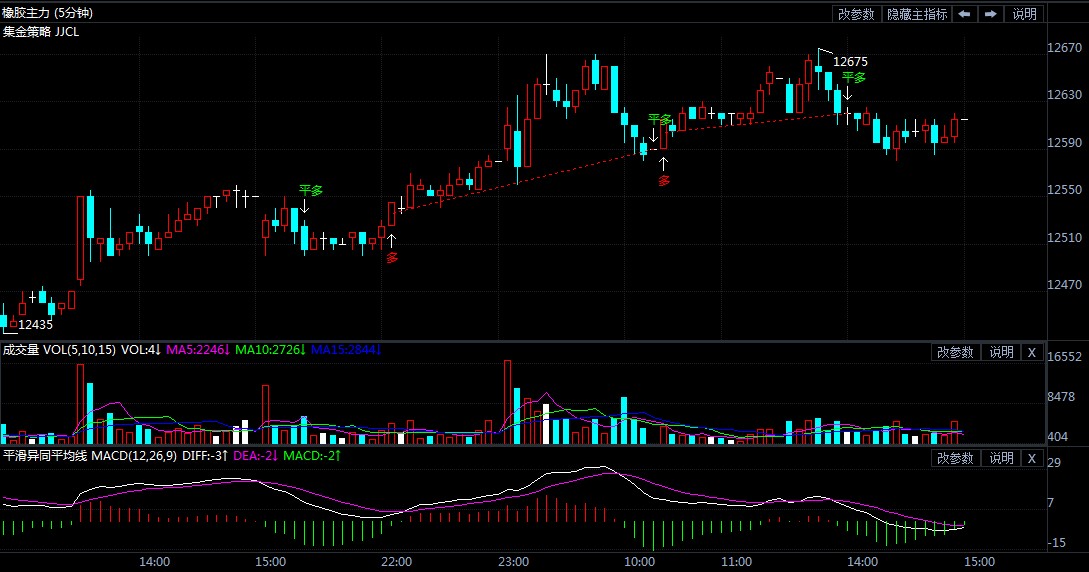Click the 12435 low price label
This screenshot has height=572, width=1089.
click(x=35, y=324)
